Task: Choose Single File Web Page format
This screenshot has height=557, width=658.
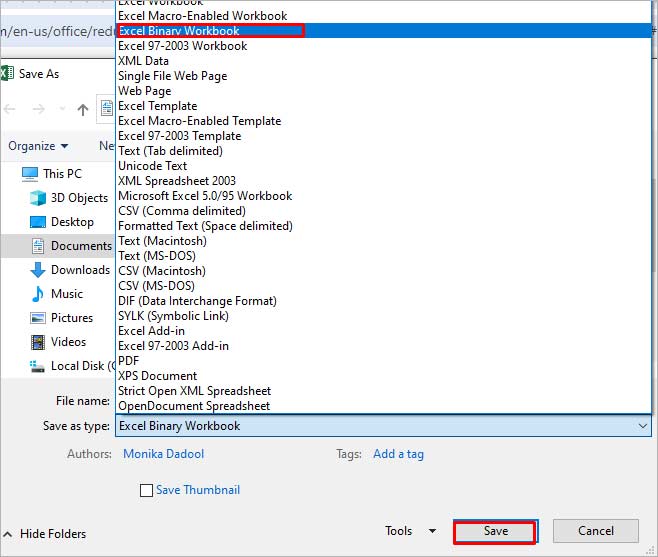Action: pos(384,76)
